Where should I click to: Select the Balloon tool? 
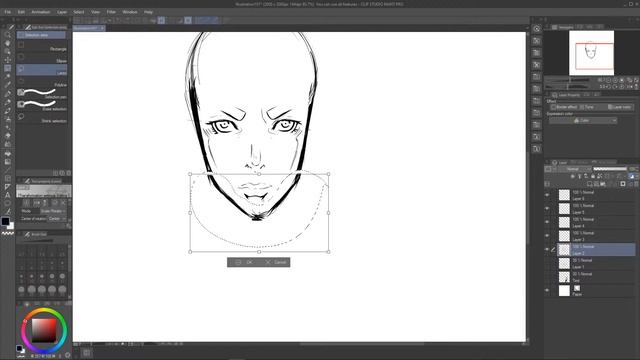click(x=8, y=203)
